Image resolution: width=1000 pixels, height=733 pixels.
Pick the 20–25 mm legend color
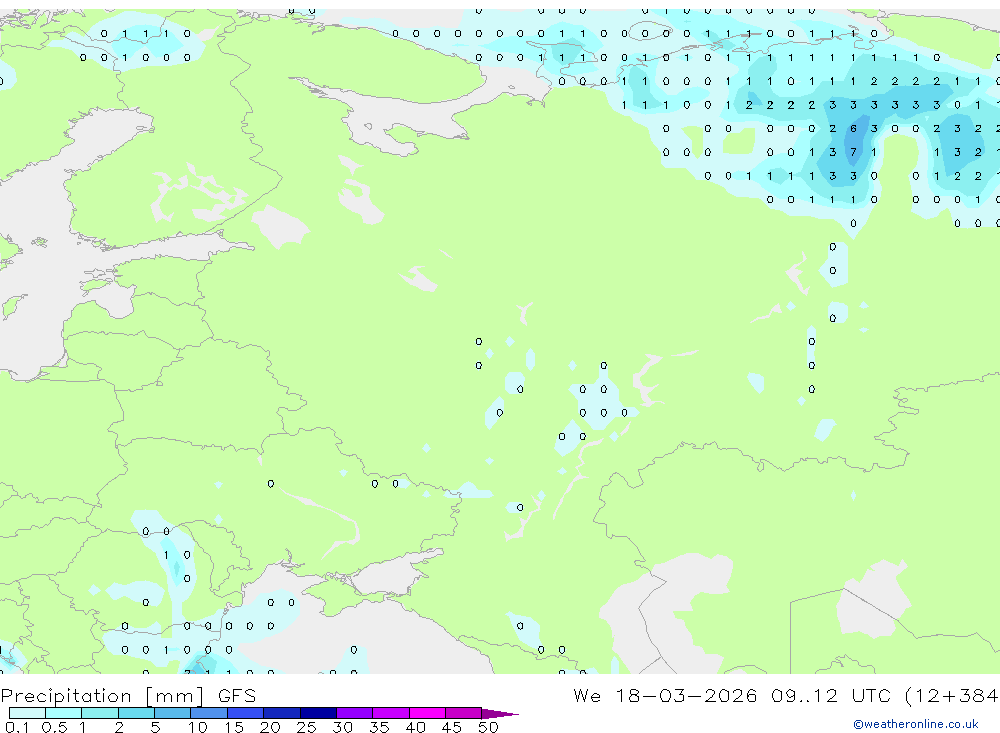click(x=282, y=713)
